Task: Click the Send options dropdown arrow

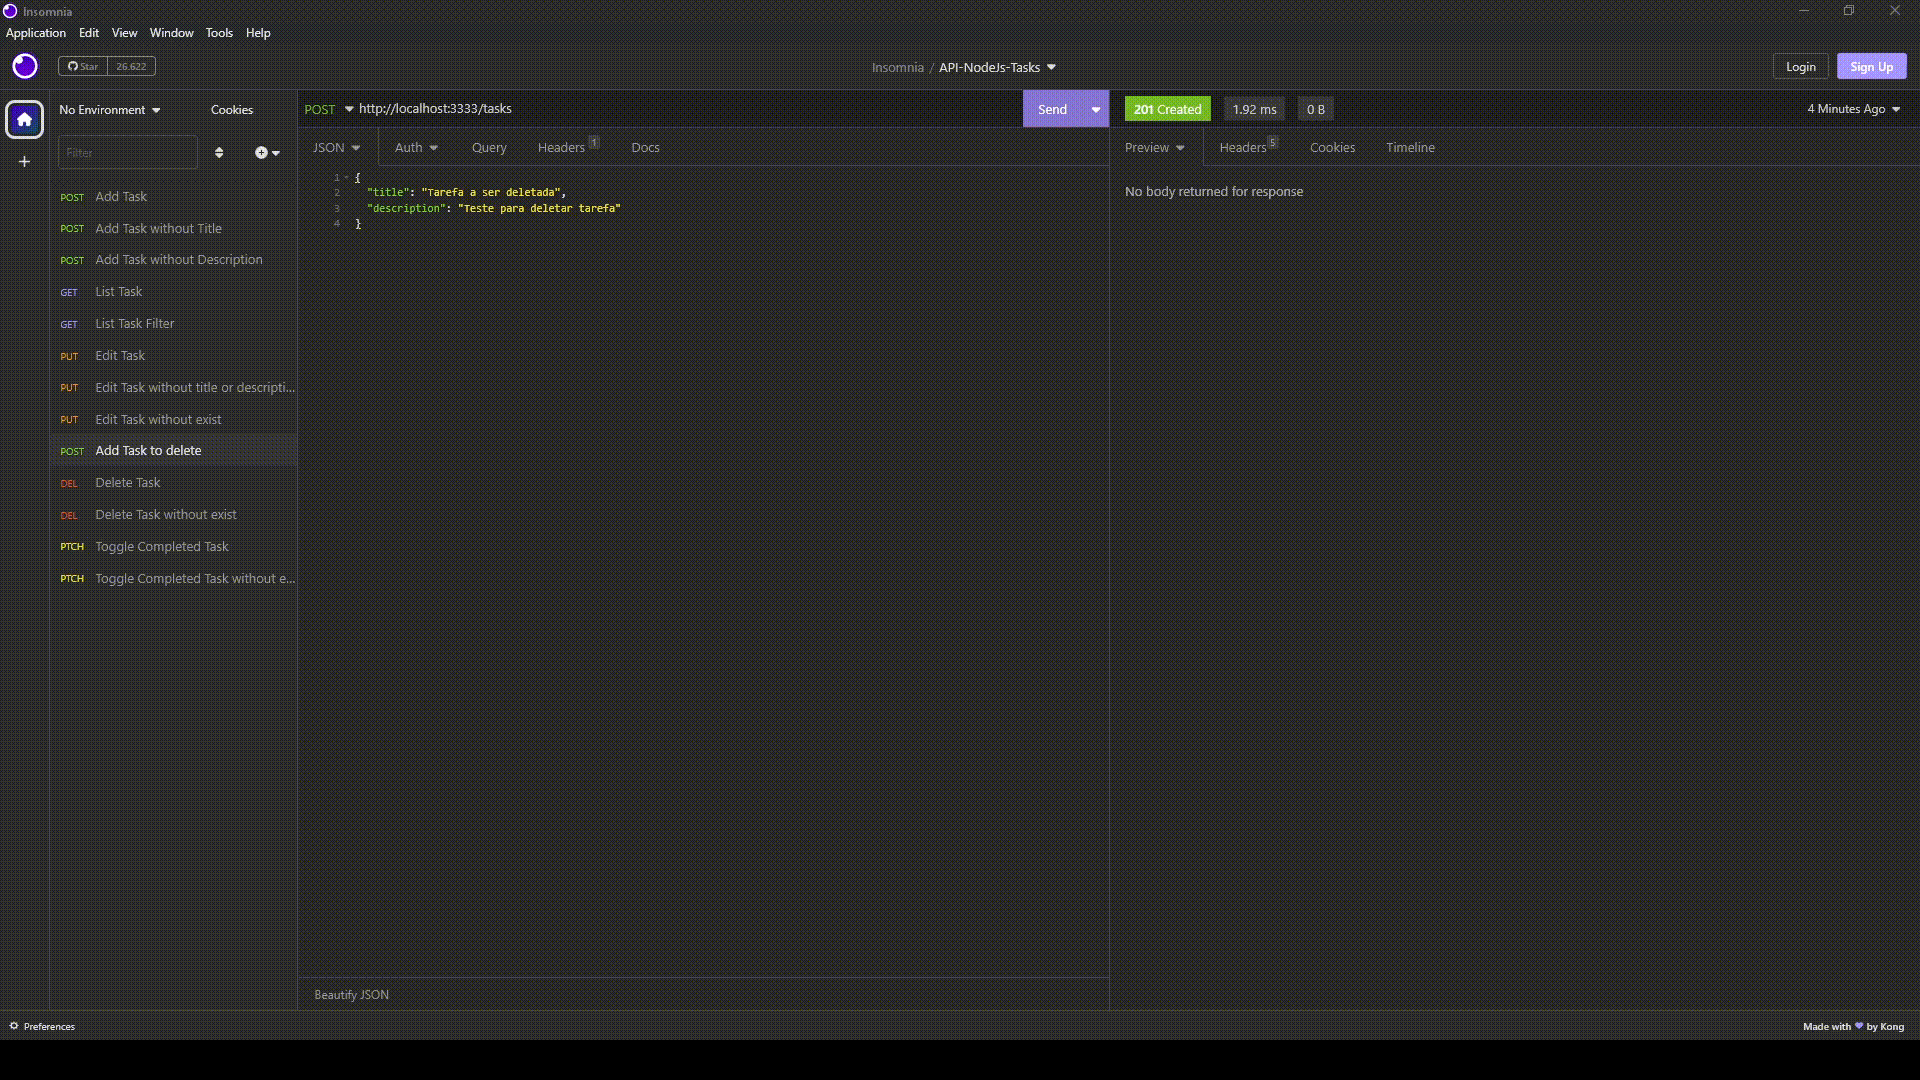Action: [1096, 109]
